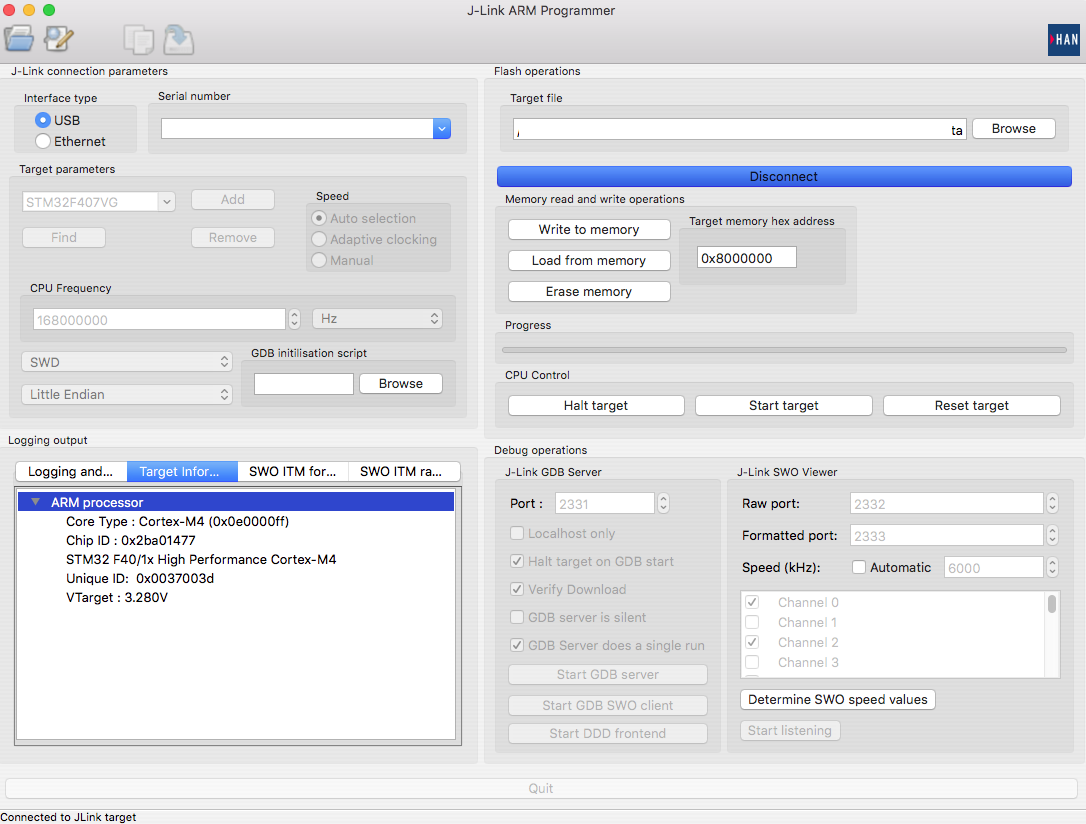This screenshot has width=1086, height=824.
Task: Choose Auto selection speed option
Action: [x=319, y=218]
